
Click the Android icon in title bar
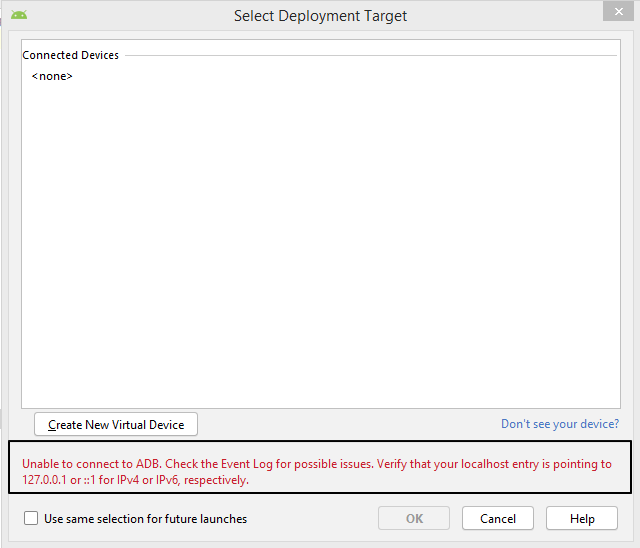pos(19,15)
